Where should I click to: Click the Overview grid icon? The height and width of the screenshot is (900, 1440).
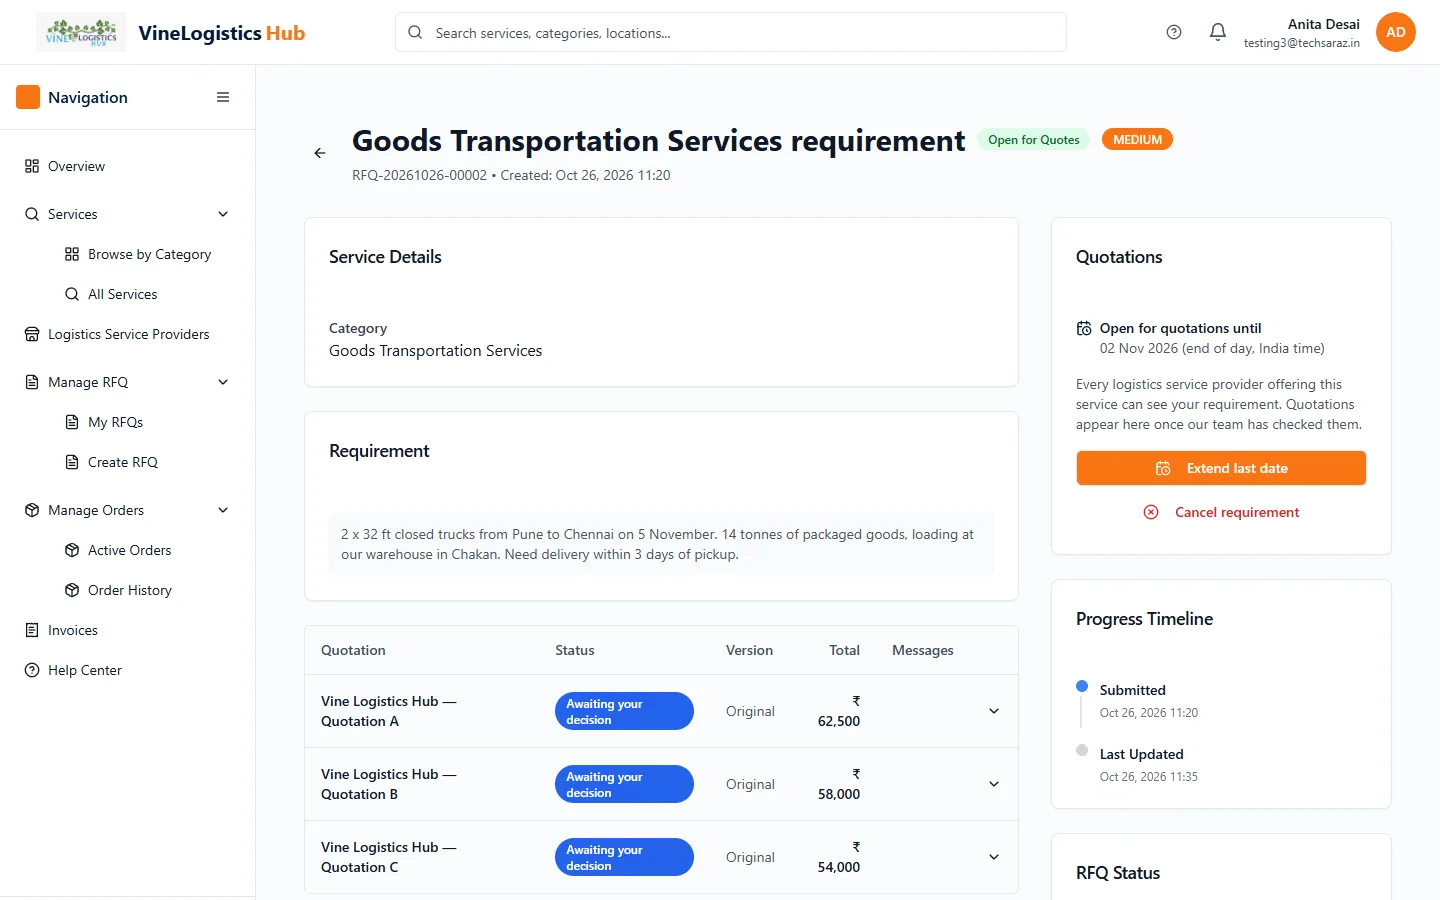pos(32,166)
